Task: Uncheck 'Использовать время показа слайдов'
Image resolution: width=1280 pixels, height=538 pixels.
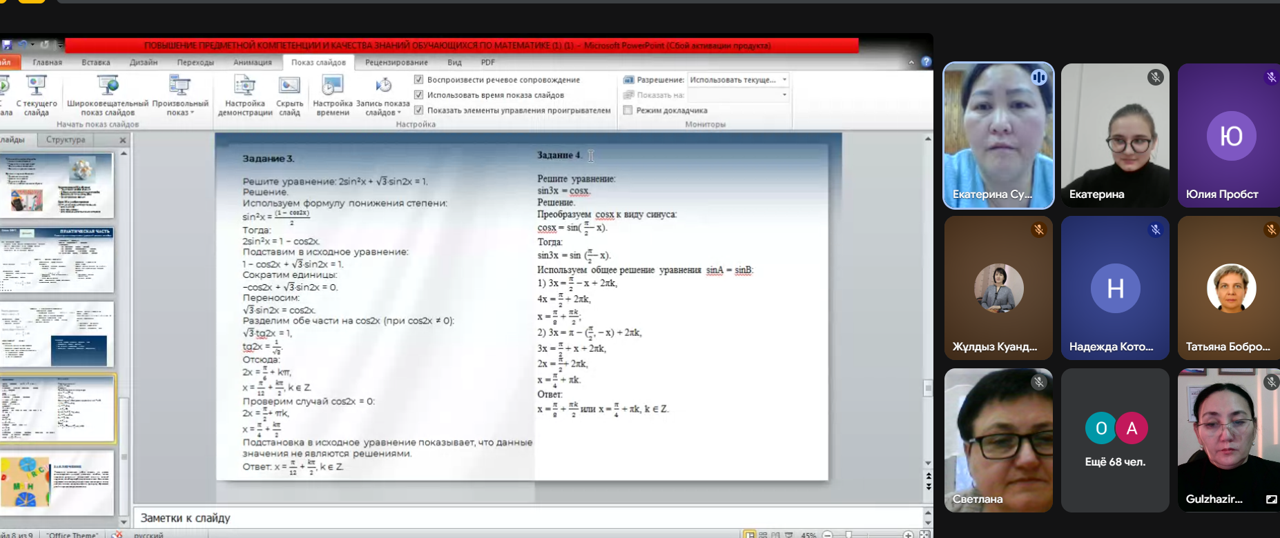Action: (x=419, y=95)
